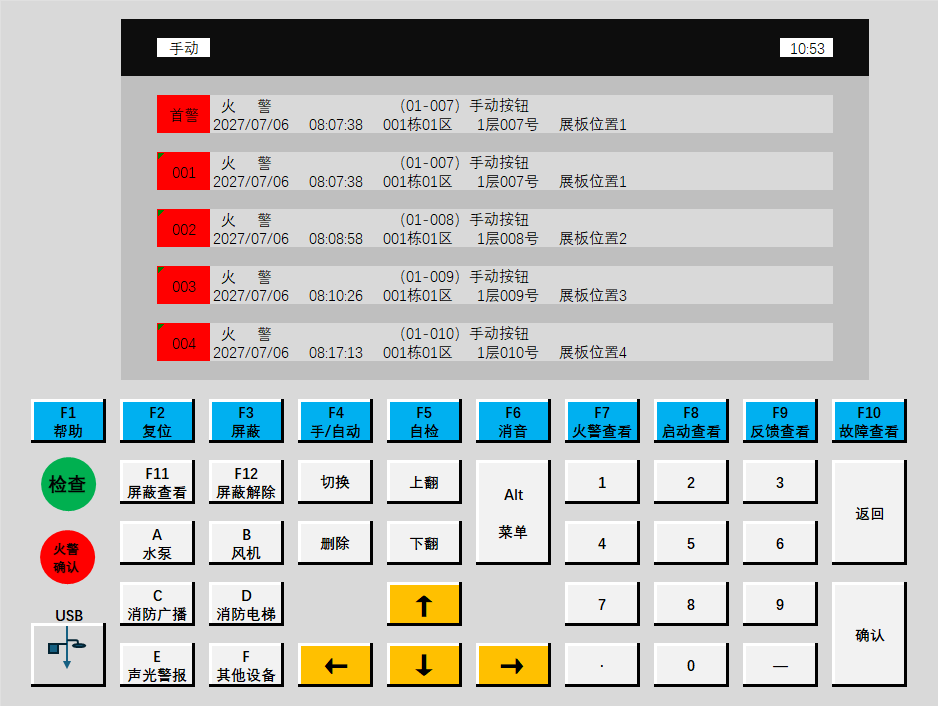Viewport: 938px width, 706px height.
Task: Click 展板位置2 location text
Action: point(593,239)
